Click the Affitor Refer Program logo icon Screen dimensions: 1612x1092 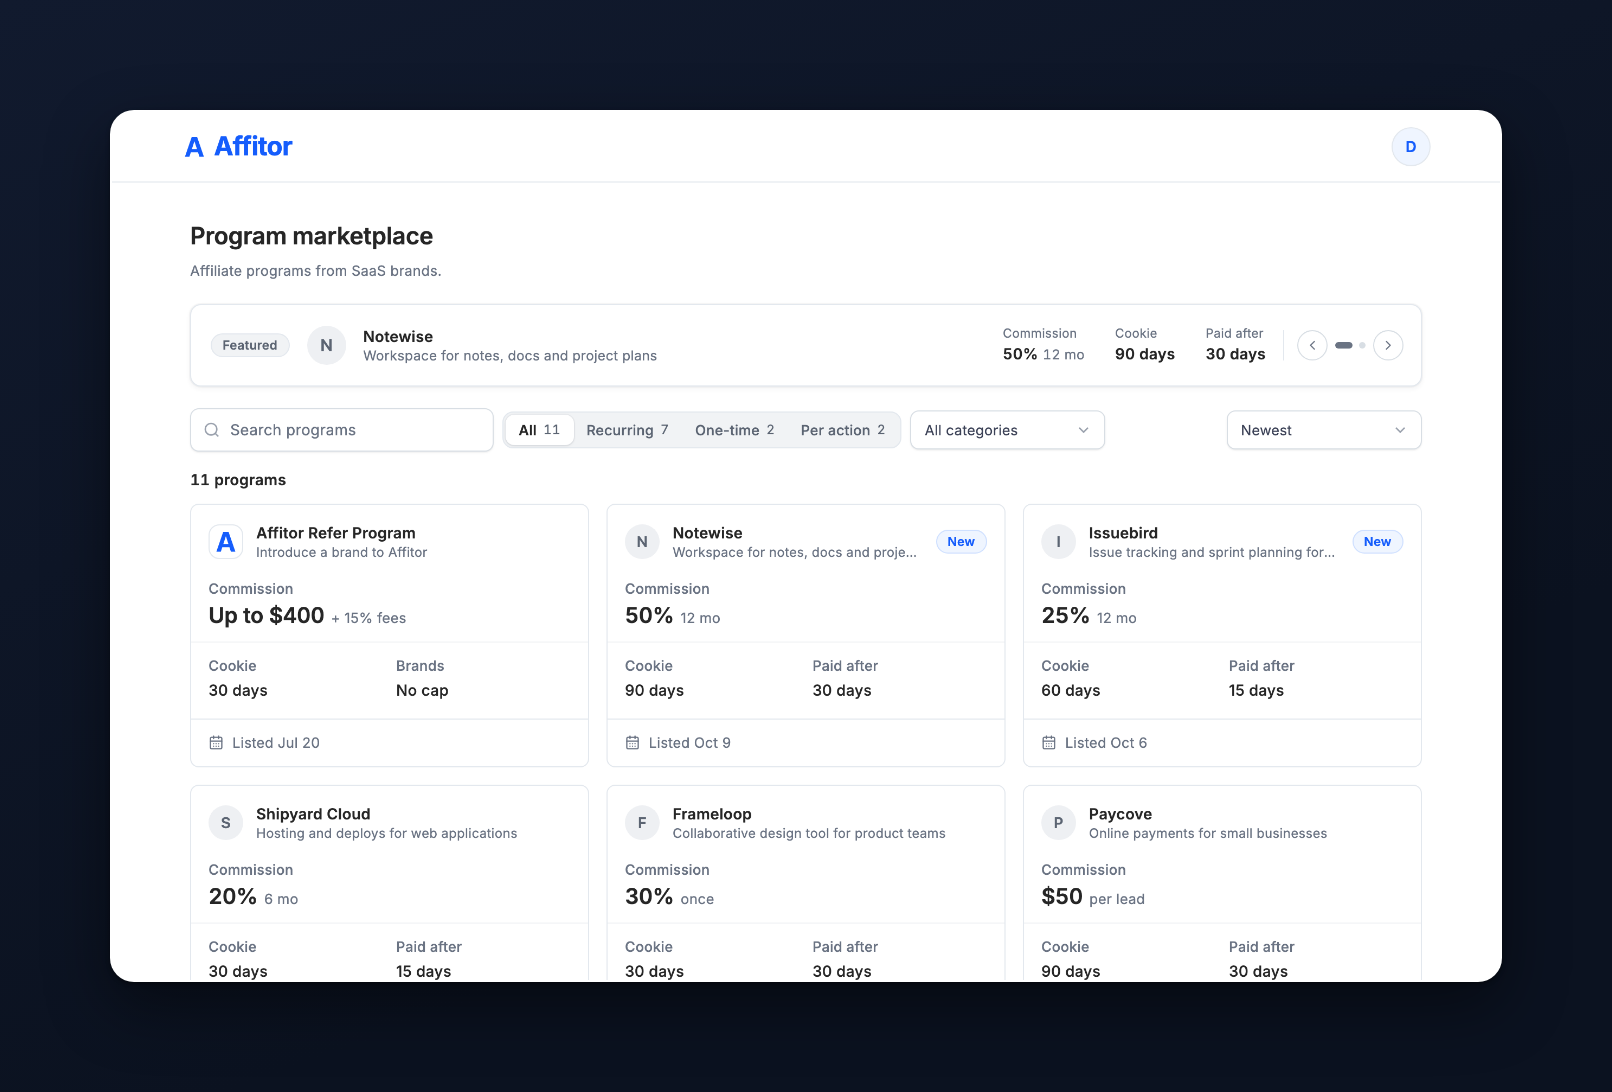coord(226,542)
